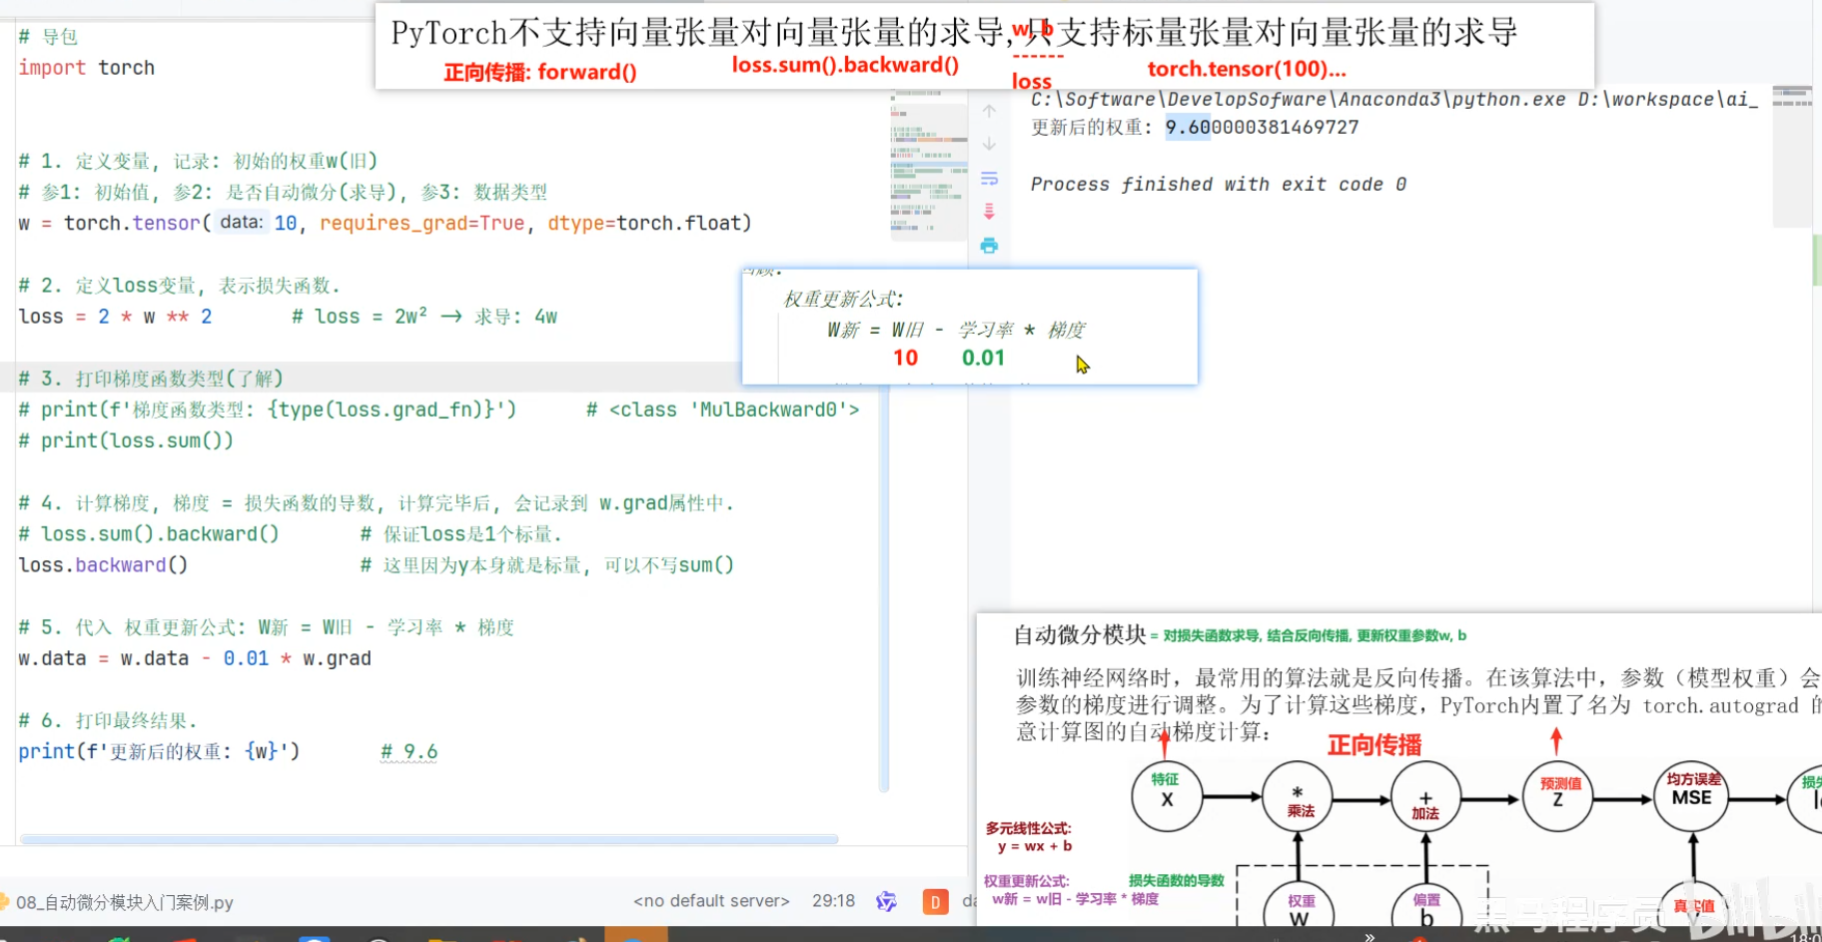Click the down arrow in run console gutter
The width and height of the screenshot is (1822, 942).
pos(989,144)
